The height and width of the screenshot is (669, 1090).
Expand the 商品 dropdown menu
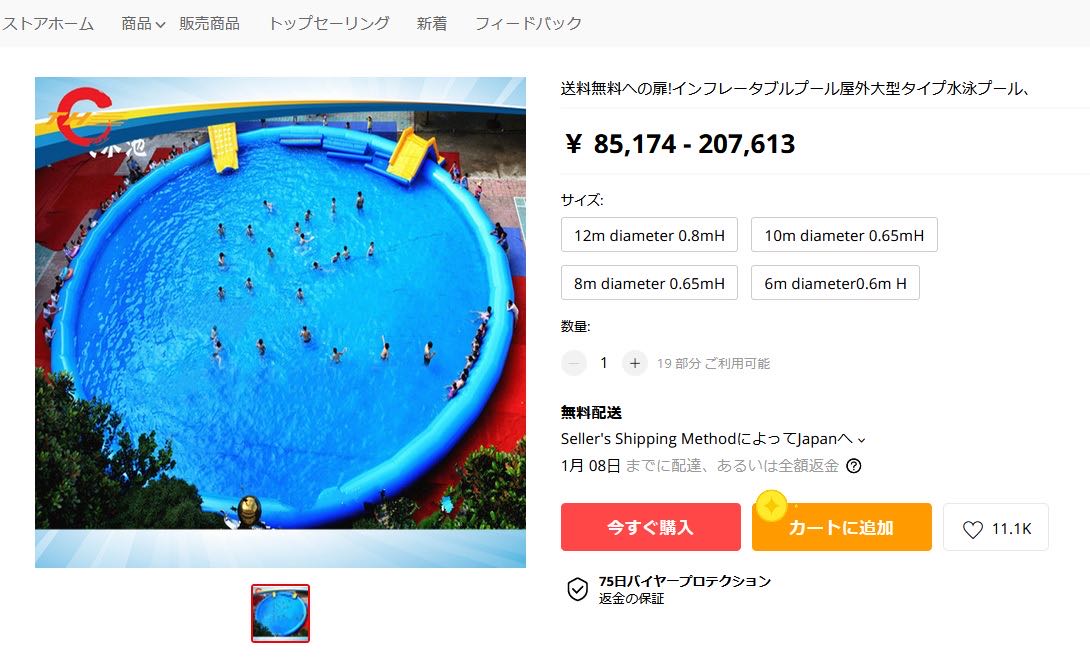click(x=143, y=24)
